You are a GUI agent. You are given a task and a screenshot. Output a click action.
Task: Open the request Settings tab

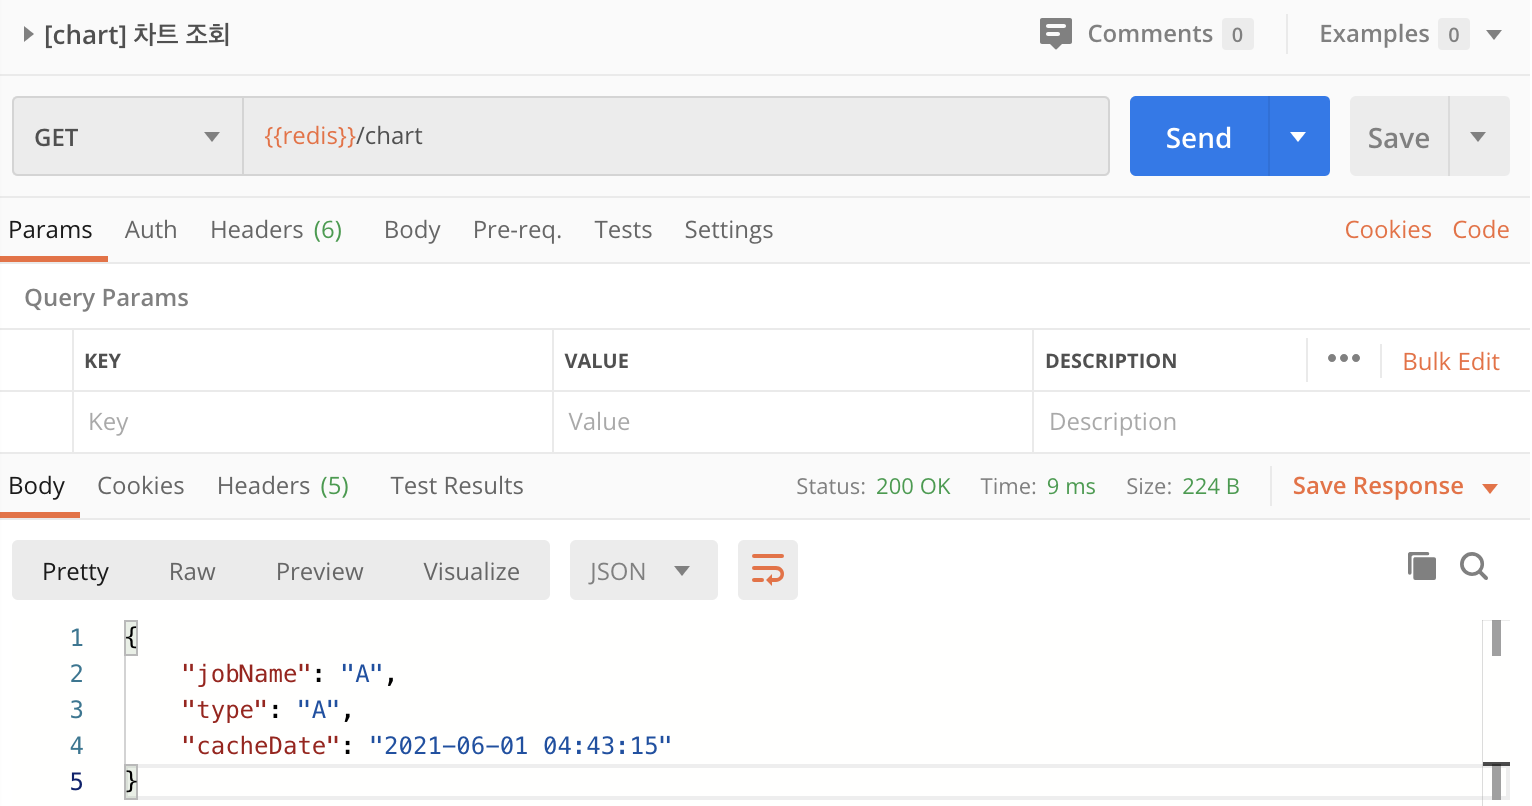(729, 230)
